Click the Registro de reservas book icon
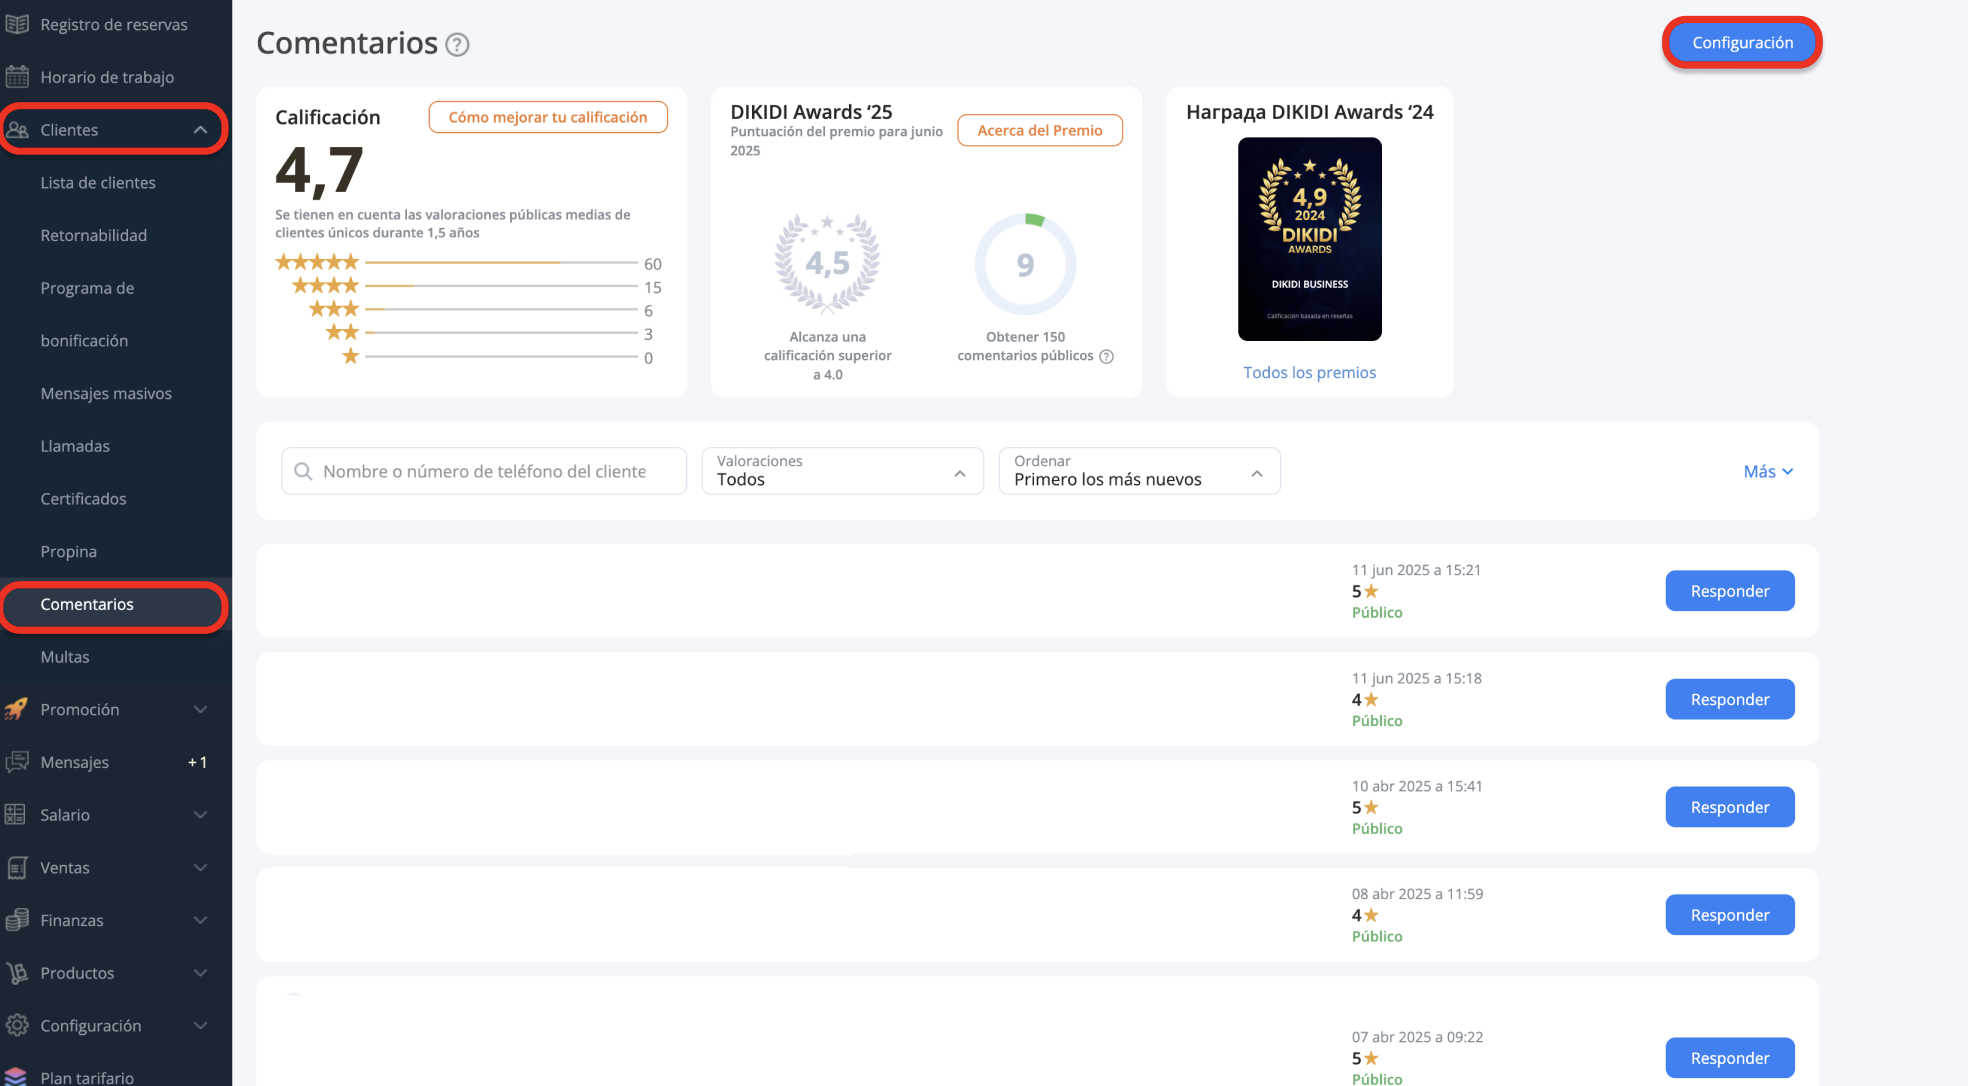Screen dimensions: 1968x1086 point(17,24)
